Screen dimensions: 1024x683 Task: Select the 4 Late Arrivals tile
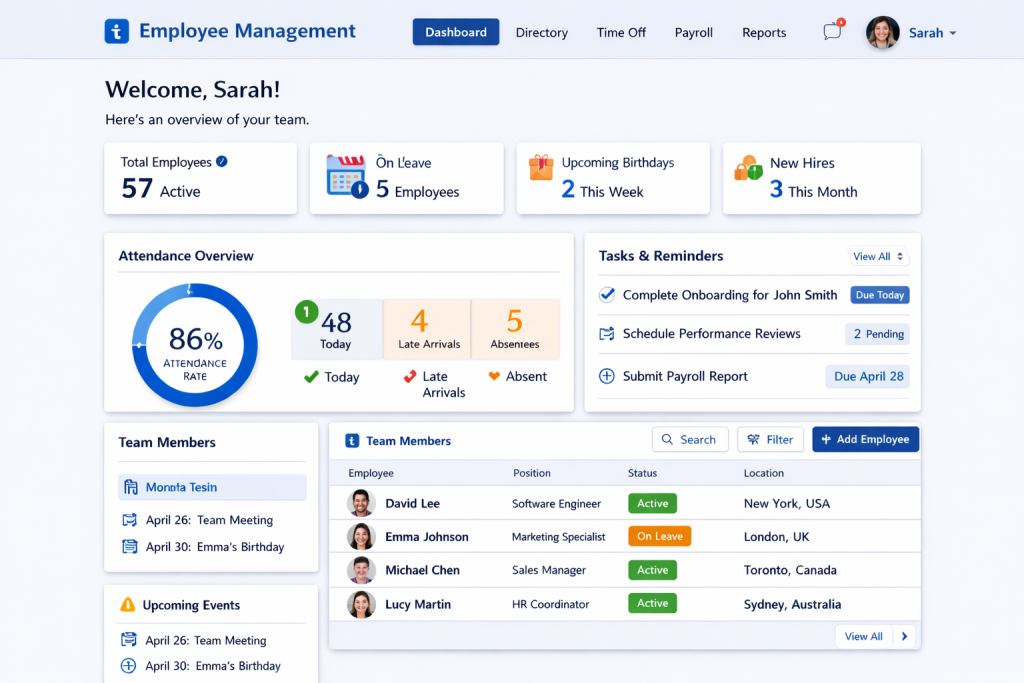click(428, 330)
